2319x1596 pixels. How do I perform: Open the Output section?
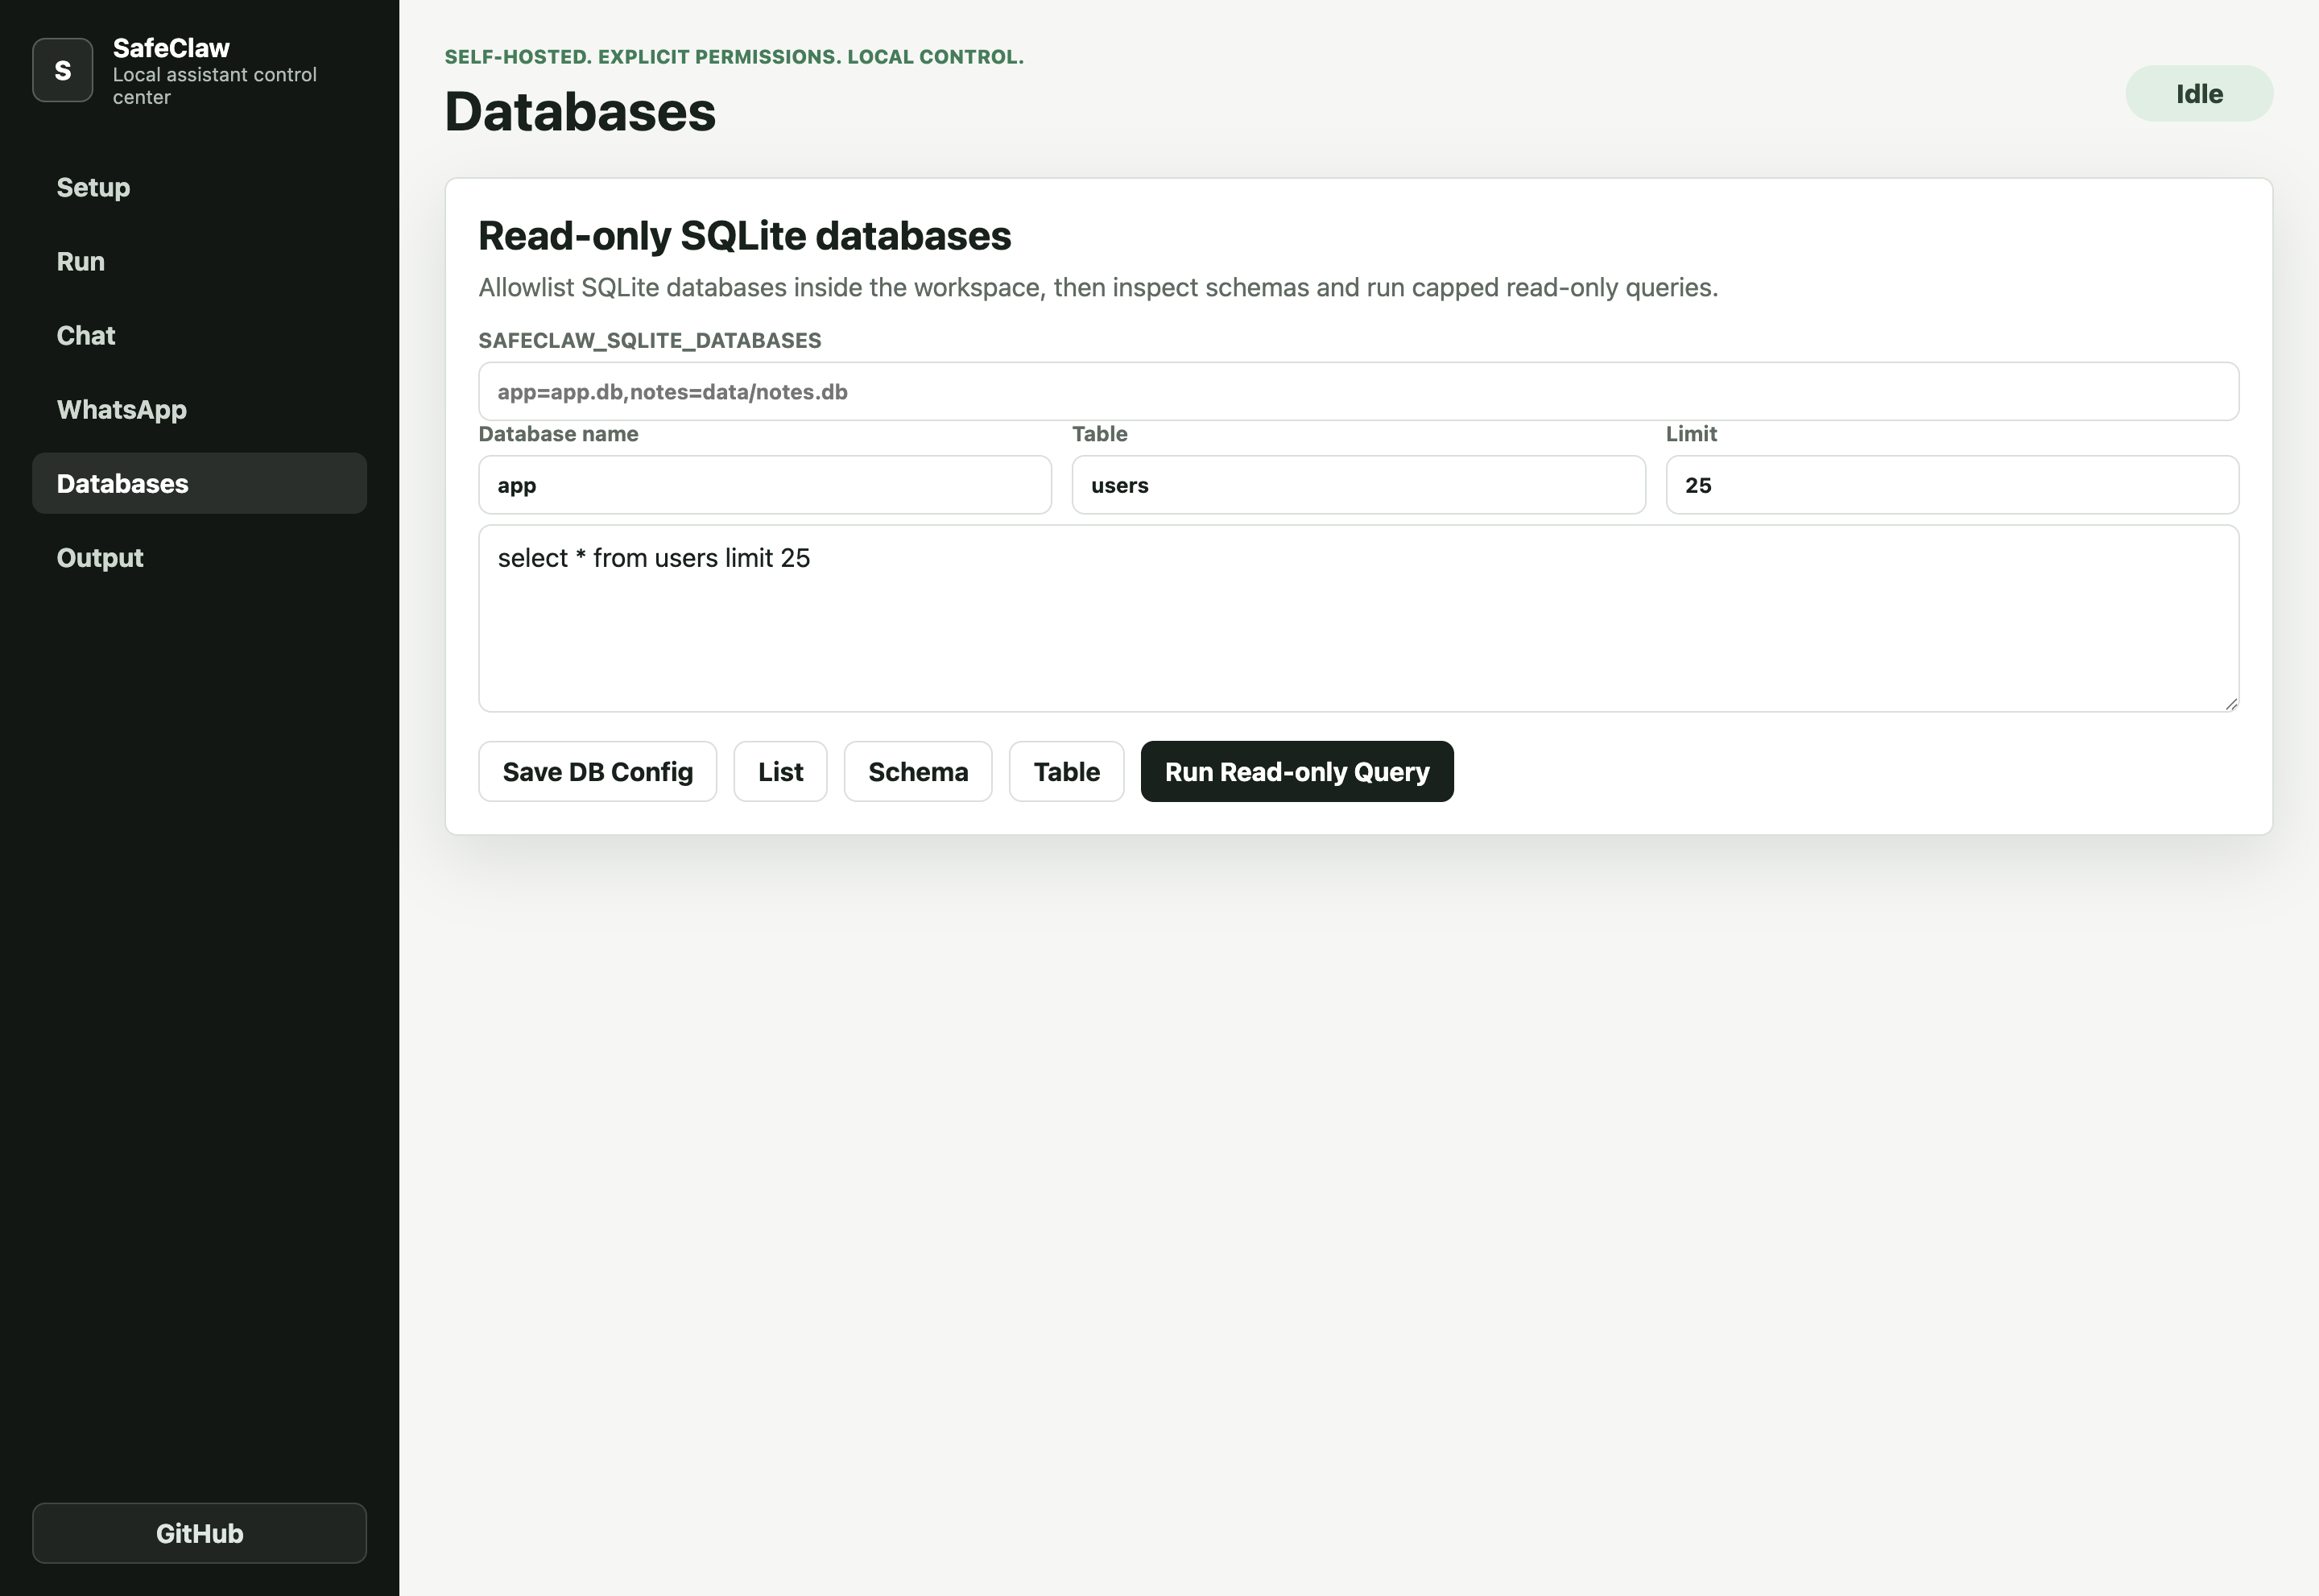click(199, 557)
